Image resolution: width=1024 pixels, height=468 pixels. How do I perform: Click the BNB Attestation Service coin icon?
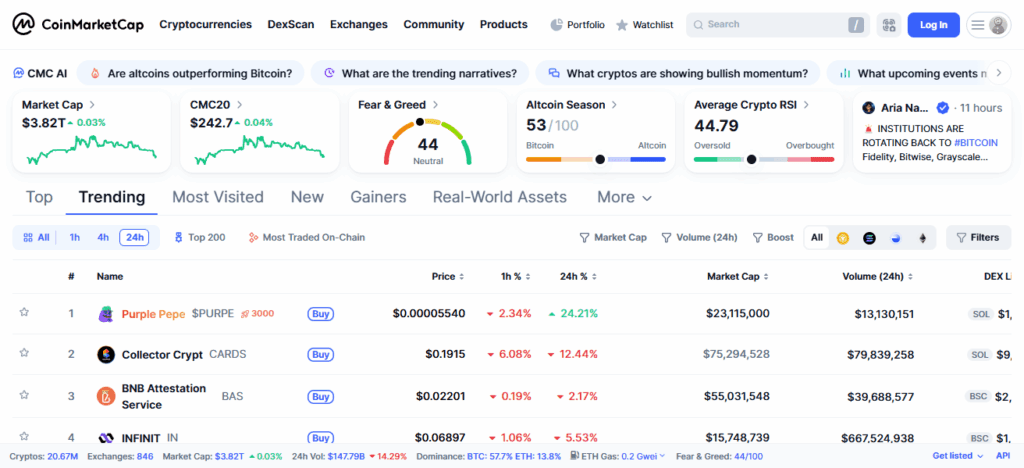tap(106, 396)
